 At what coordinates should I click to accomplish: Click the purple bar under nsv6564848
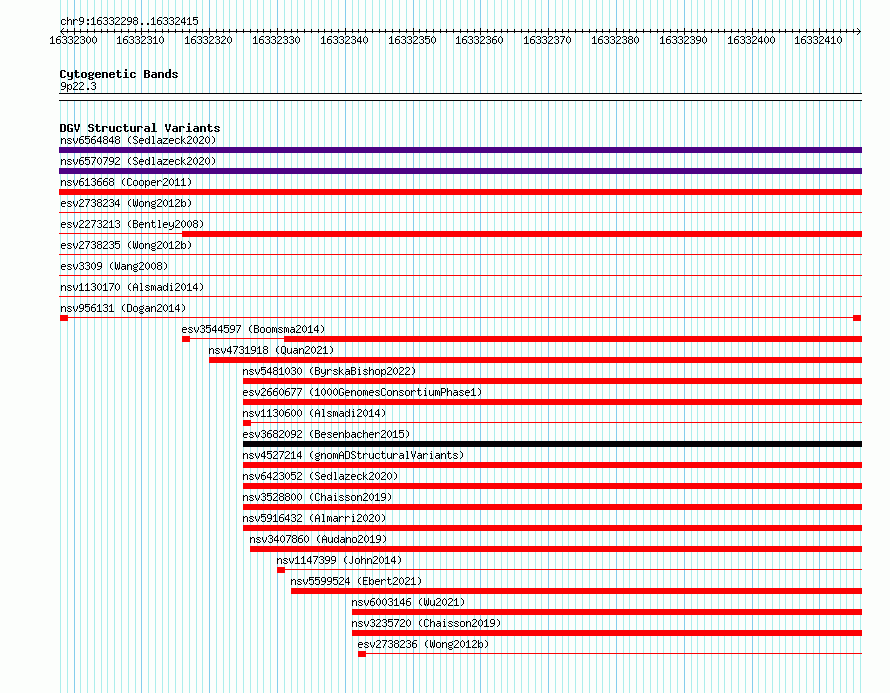[460, 150]
